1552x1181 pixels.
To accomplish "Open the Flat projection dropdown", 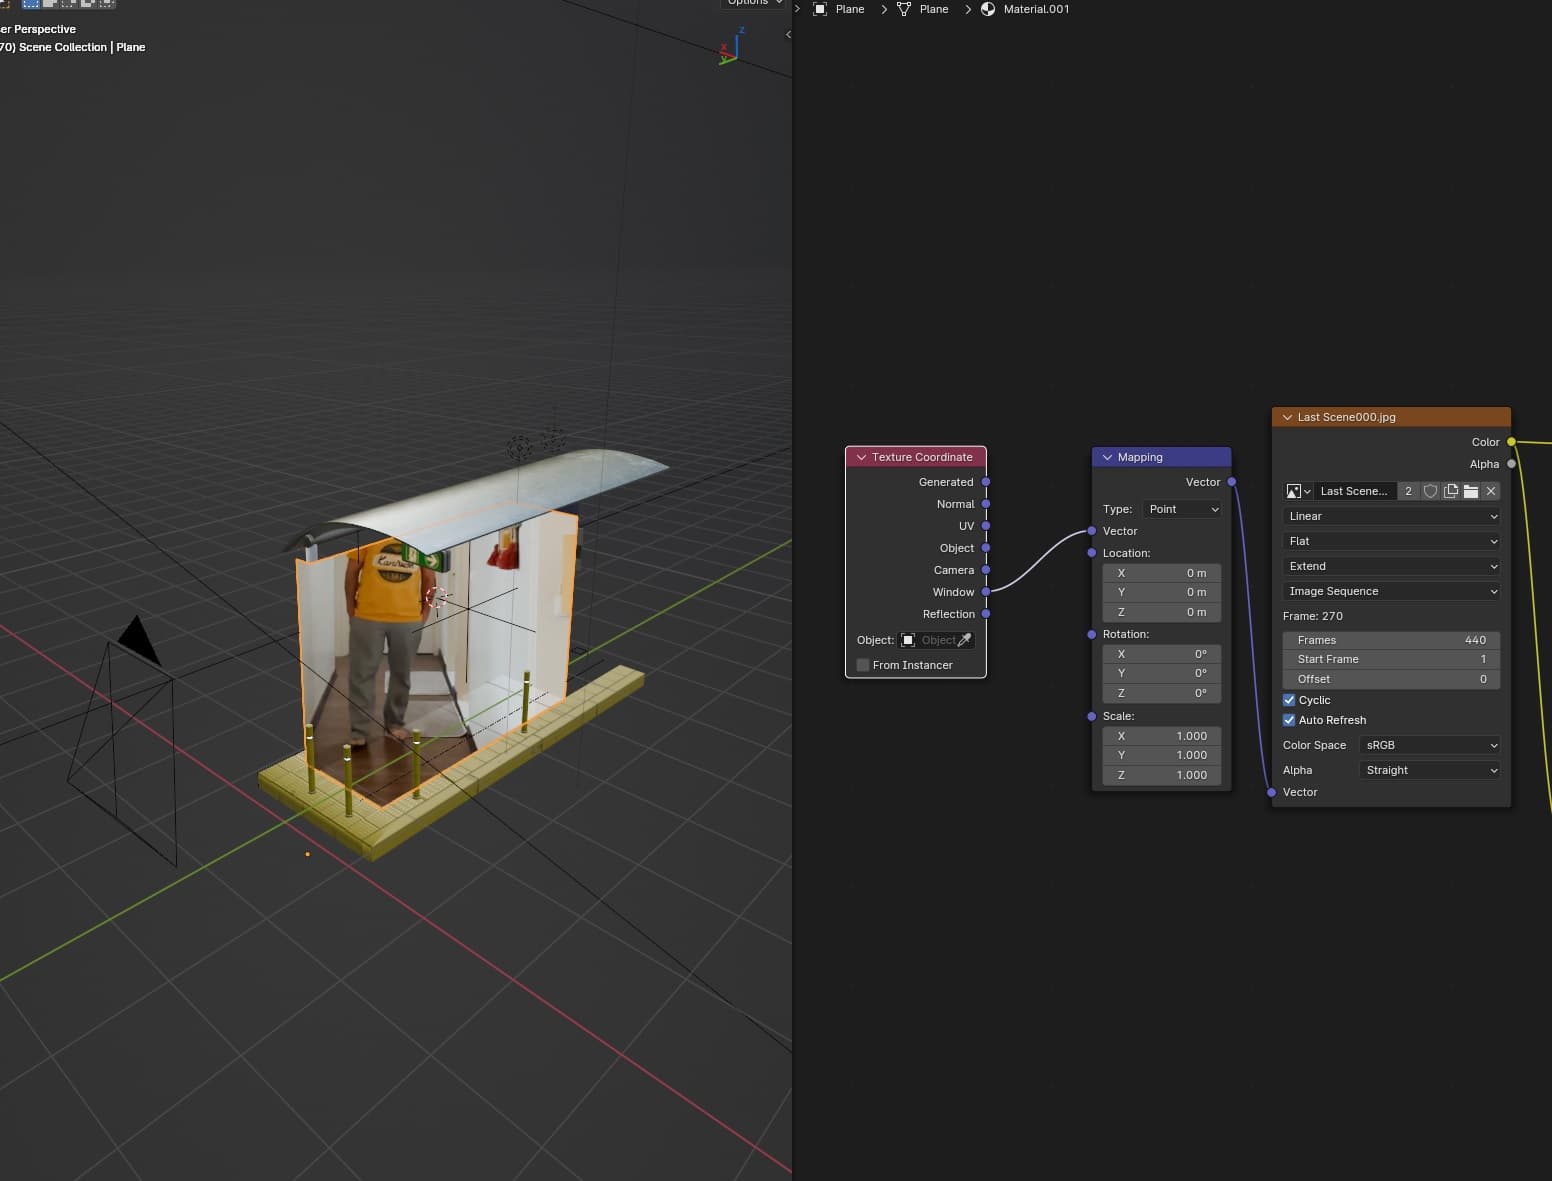I will tap(1391, 541).
